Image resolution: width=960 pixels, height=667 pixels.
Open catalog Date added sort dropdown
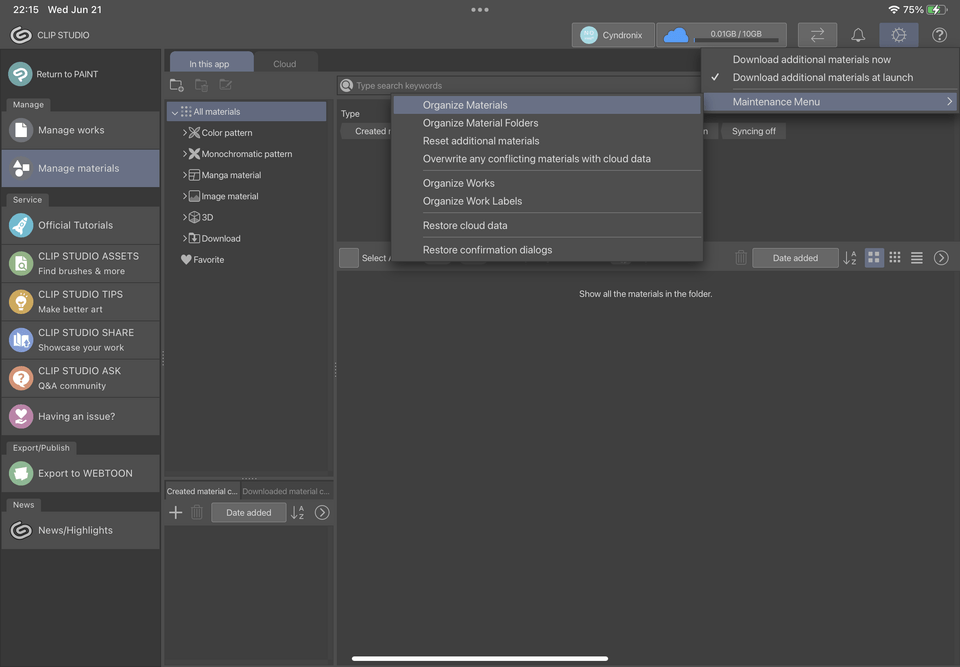[x=249, y=513]
